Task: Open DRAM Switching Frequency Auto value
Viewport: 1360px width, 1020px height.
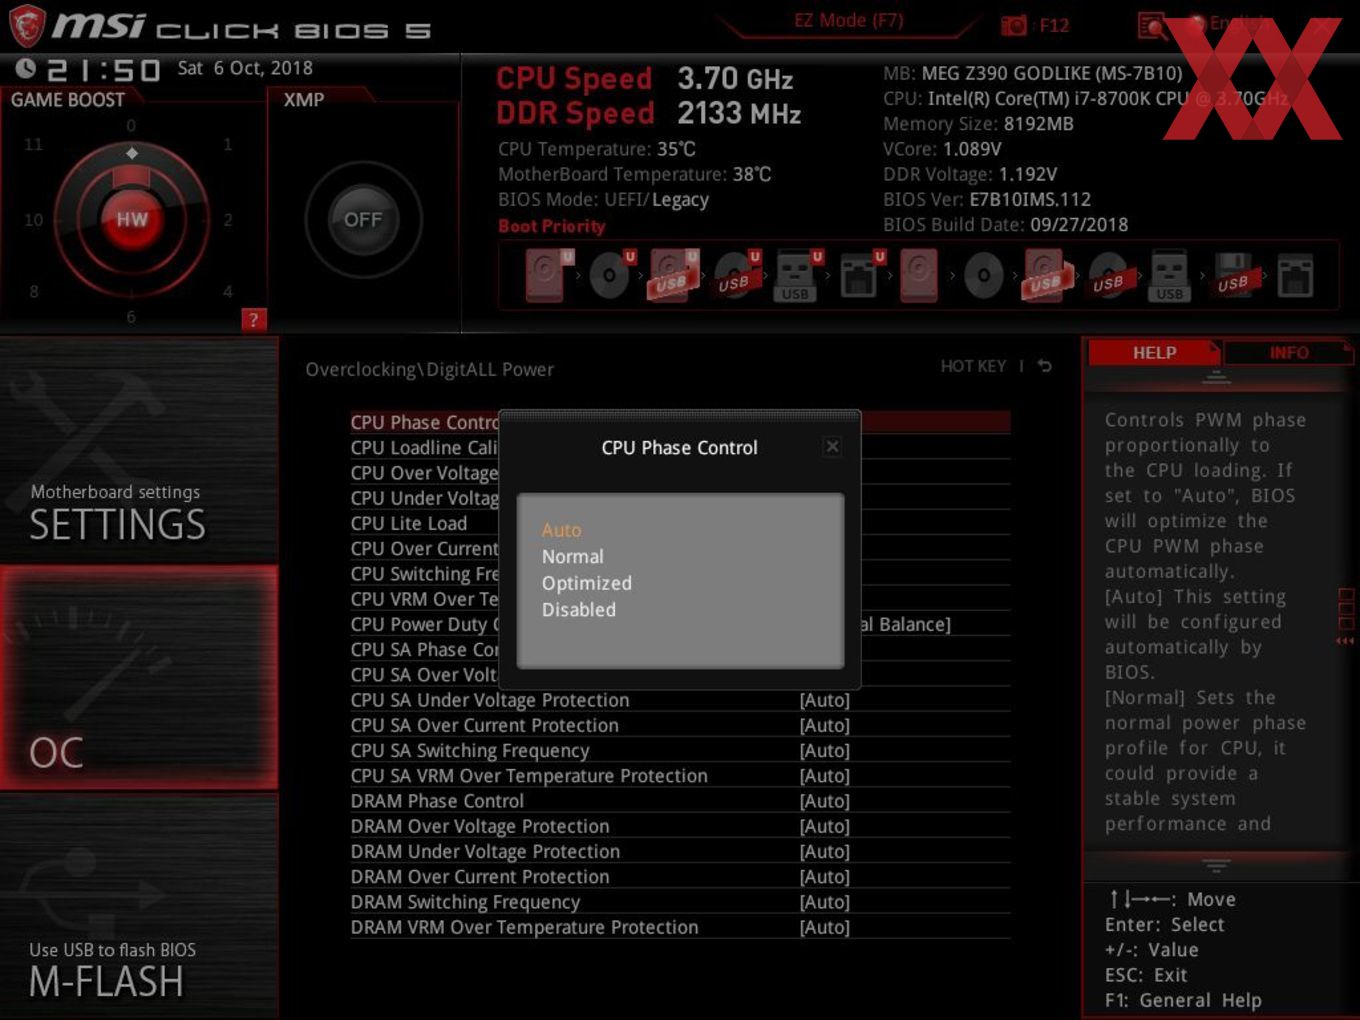Action: coord(825,902)
